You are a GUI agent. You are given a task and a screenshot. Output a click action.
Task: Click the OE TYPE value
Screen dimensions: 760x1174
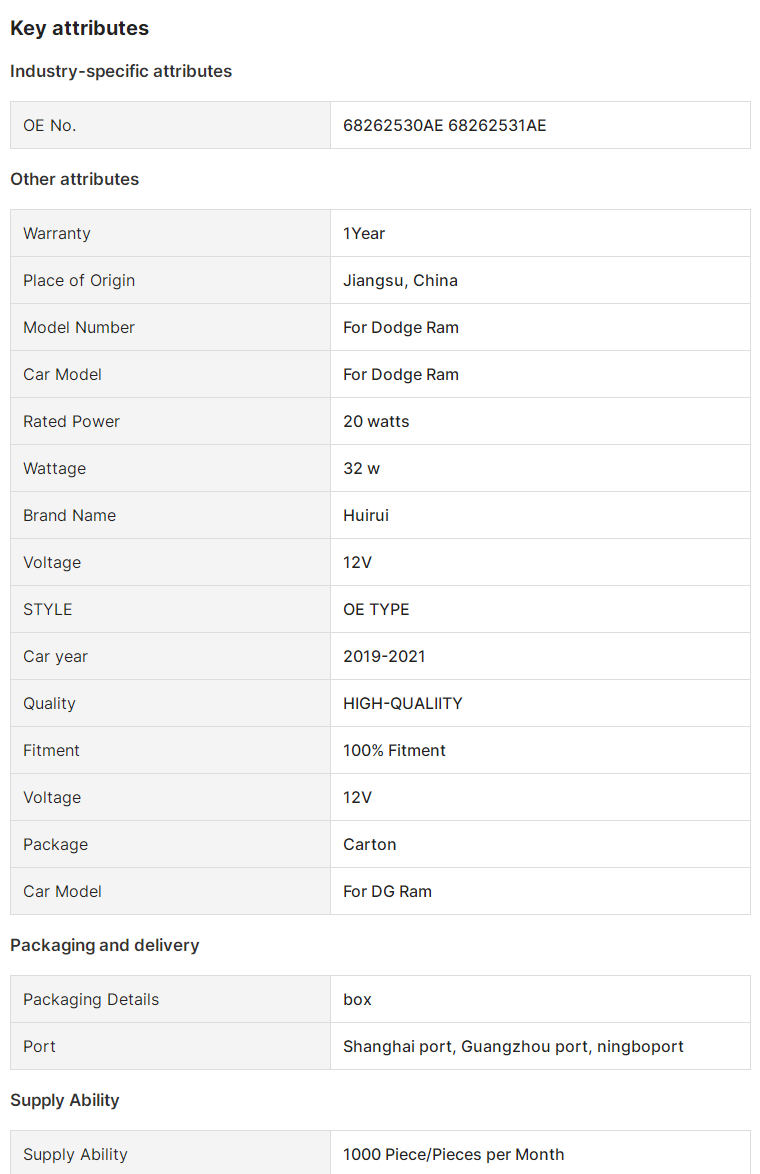point(376,609)
